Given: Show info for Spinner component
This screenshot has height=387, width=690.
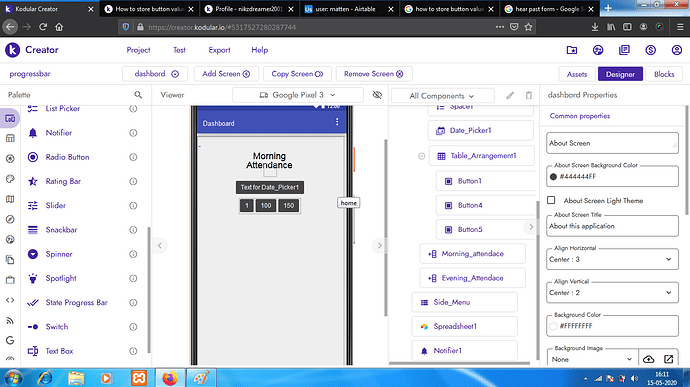Looking at the screenshot, I should (133, 254).
